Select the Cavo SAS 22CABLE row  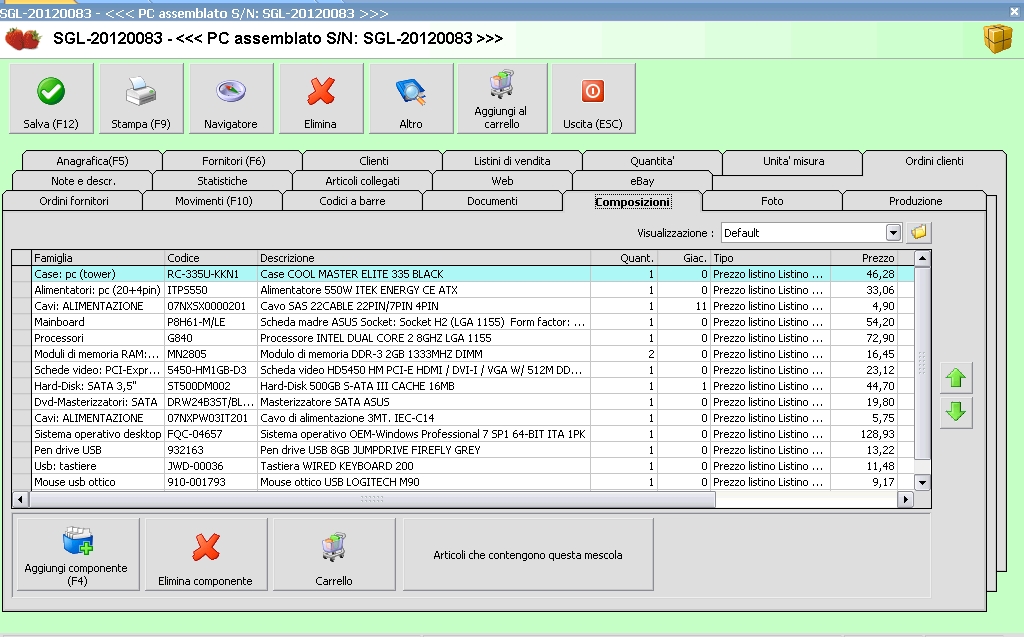pyautogui.click(x=464, y=306)
